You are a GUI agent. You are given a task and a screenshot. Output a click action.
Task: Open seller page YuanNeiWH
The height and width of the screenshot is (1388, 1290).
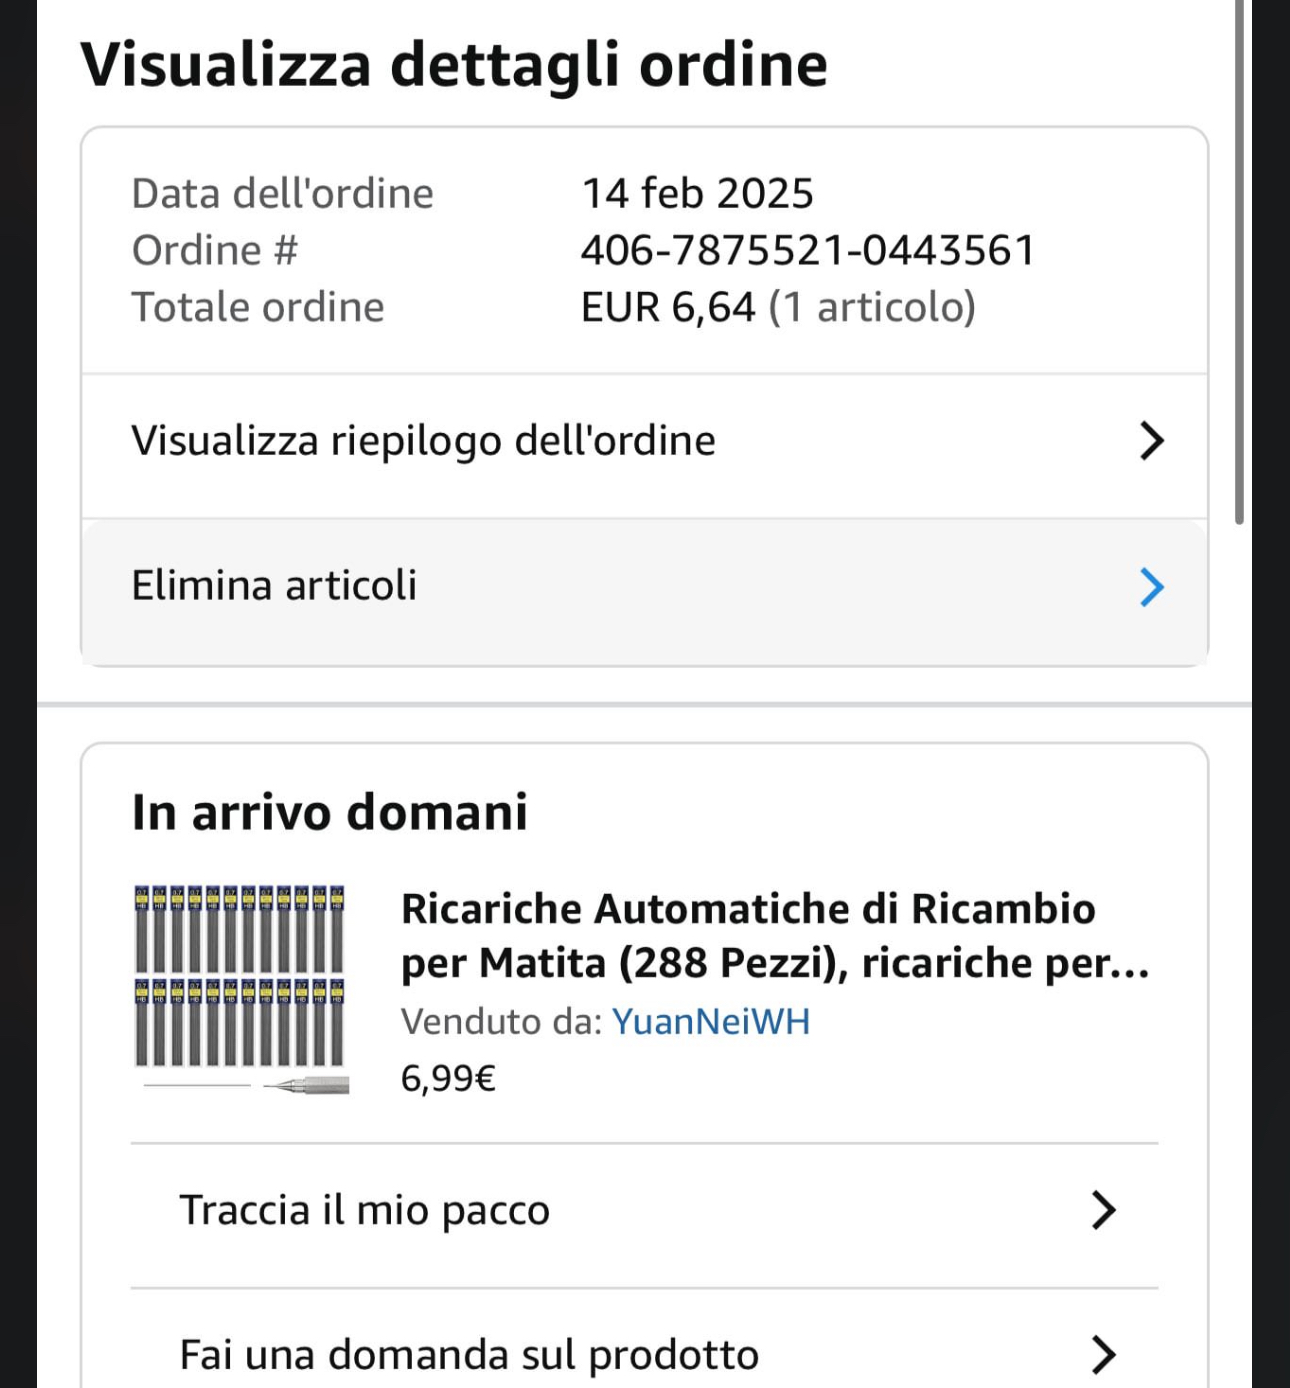click(x=710, y=1021)
